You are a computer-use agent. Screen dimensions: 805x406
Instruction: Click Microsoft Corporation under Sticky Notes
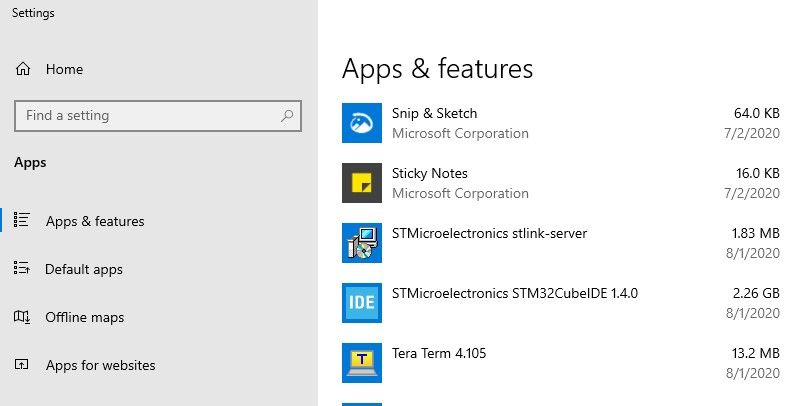pyautogui.click(x=460, y=194)
